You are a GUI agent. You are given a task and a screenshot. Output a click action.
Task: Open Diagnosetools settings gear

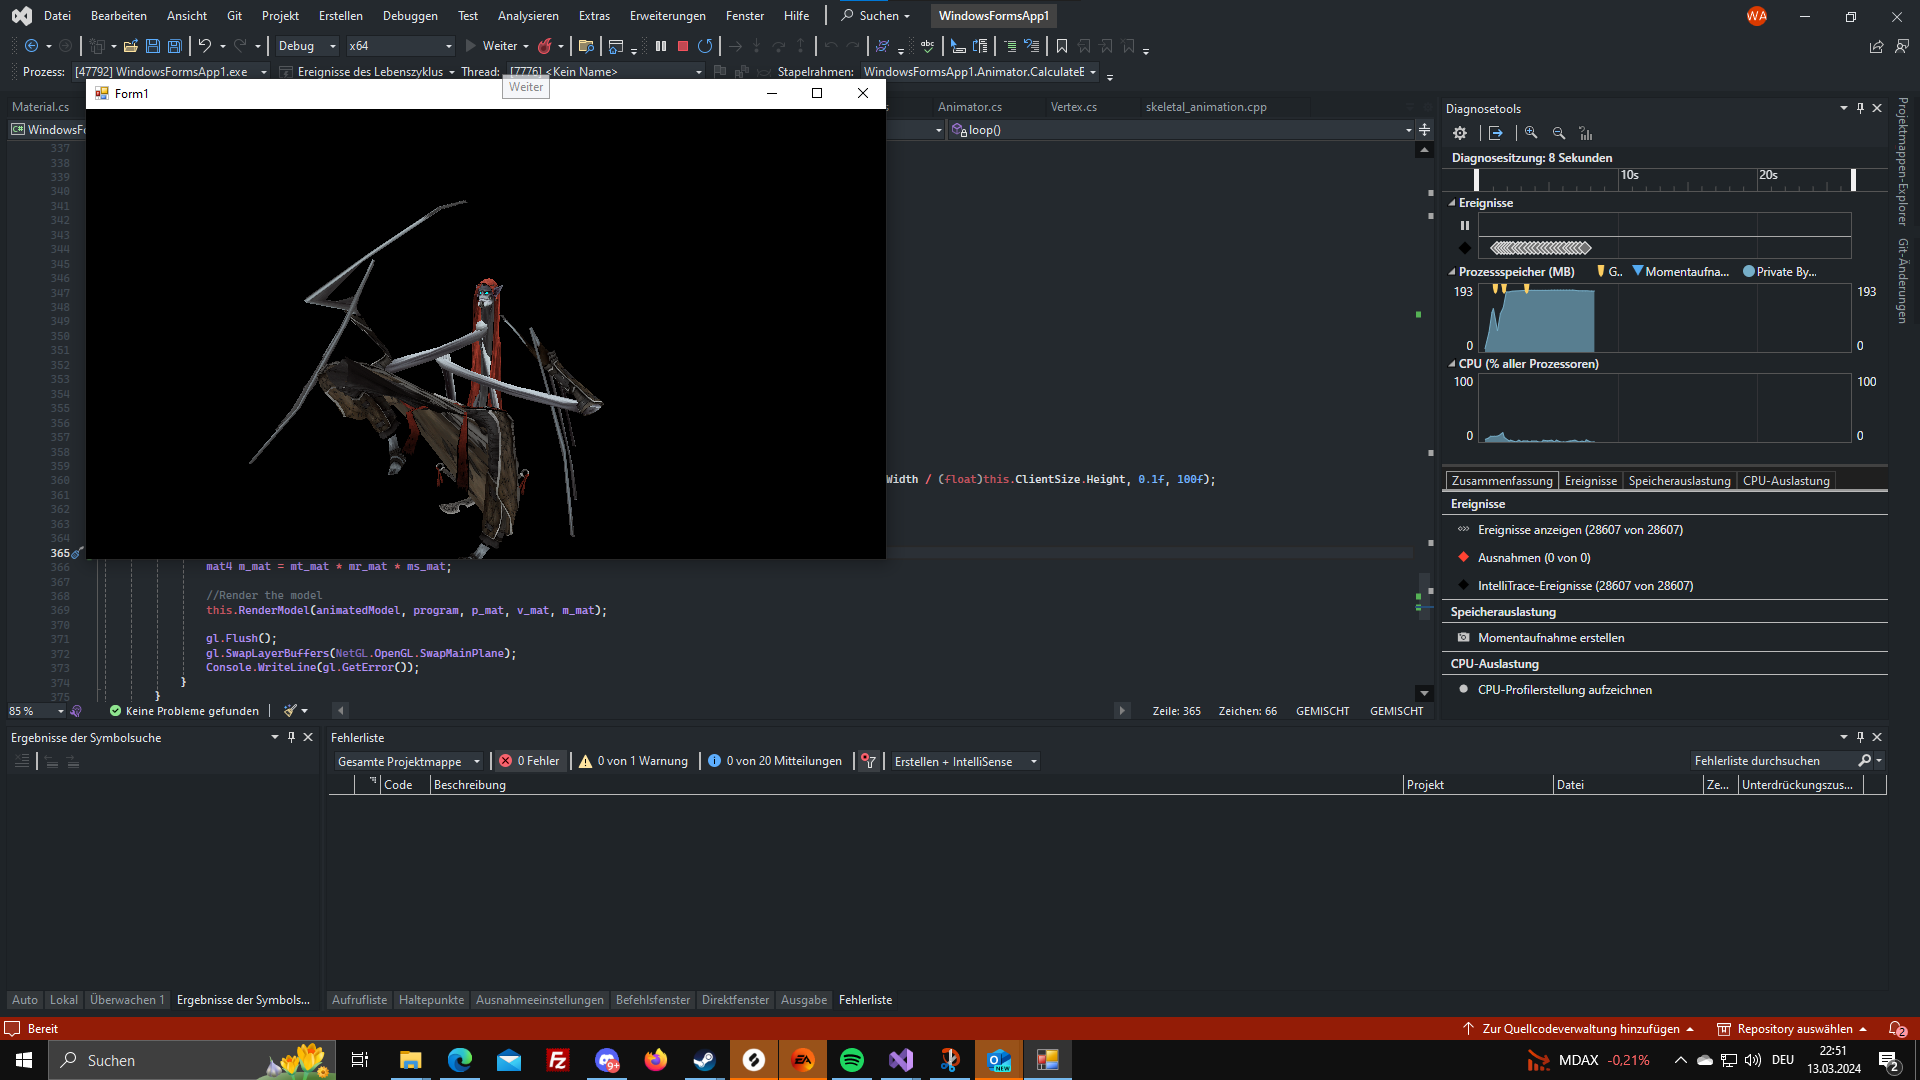(1460, 133)
